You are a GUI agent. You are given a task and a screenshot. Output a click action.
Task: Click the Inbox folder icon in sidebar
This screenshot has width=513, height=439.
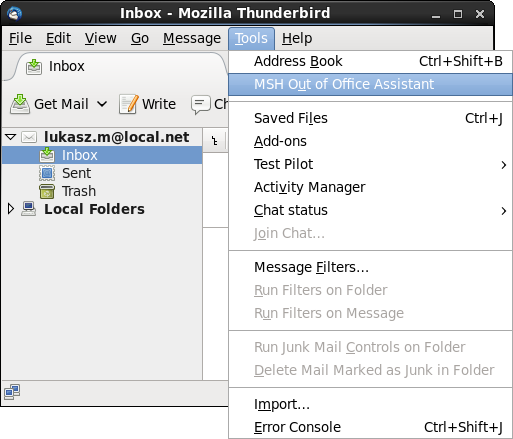point(47,155)
